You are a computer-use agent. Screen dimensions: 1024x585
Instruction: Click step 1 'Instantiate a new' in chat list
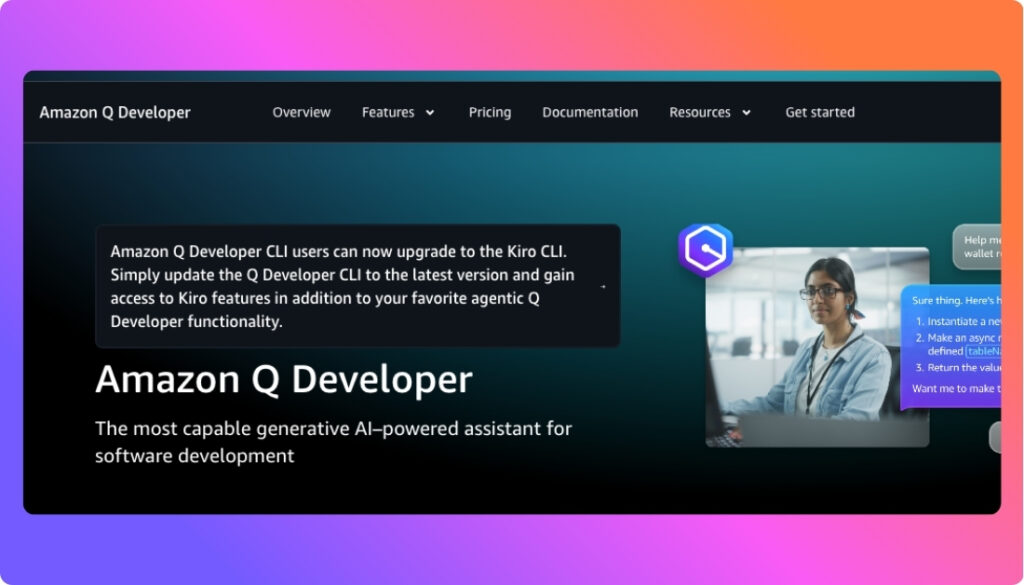click(x=958, y=321)
